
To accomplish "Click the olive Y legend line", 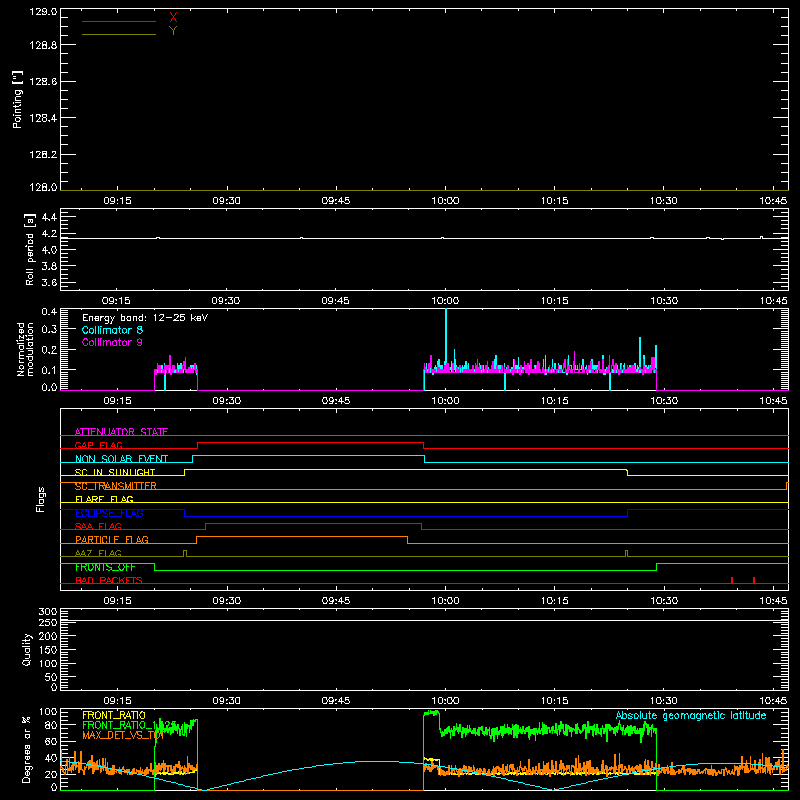I will tap(118, 34).
